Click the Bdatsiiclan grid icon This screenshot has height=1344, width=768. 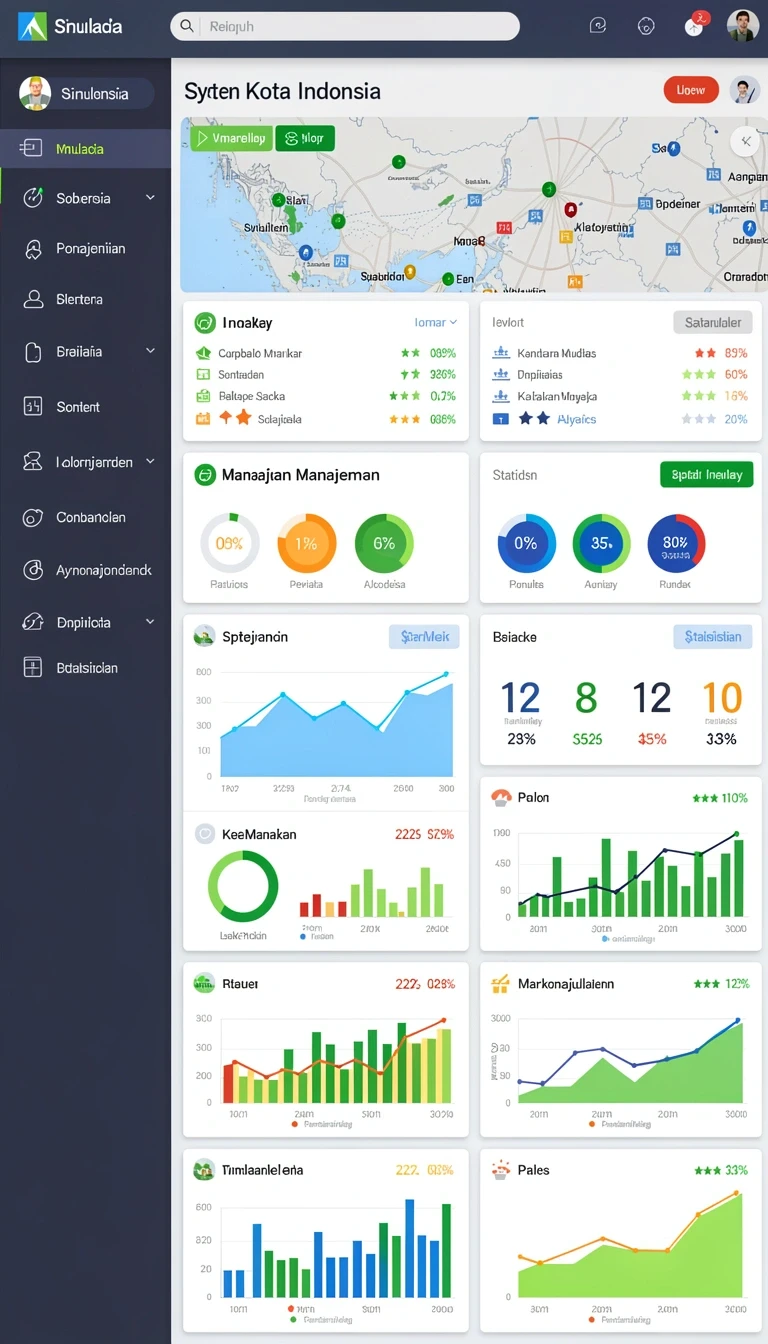point(33,667)
